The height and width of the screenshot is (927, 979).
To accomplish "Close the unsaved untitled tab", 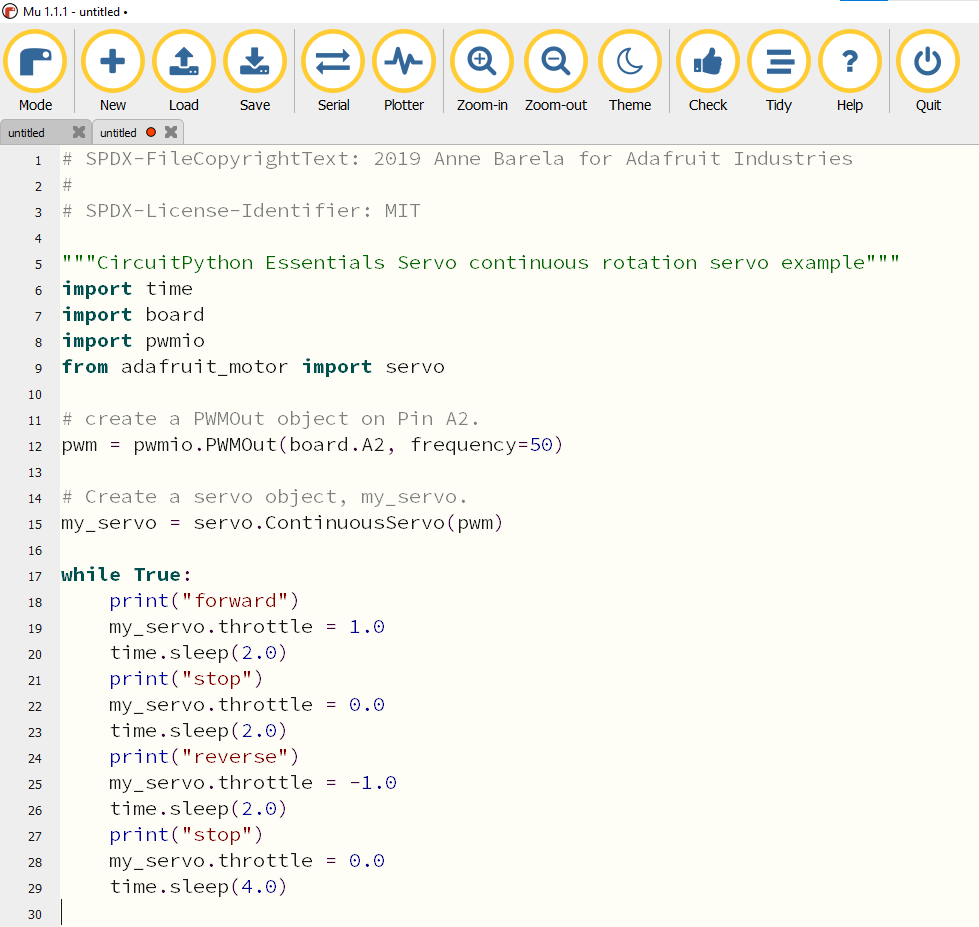I will pyautogui.click(x=171, y=132).
